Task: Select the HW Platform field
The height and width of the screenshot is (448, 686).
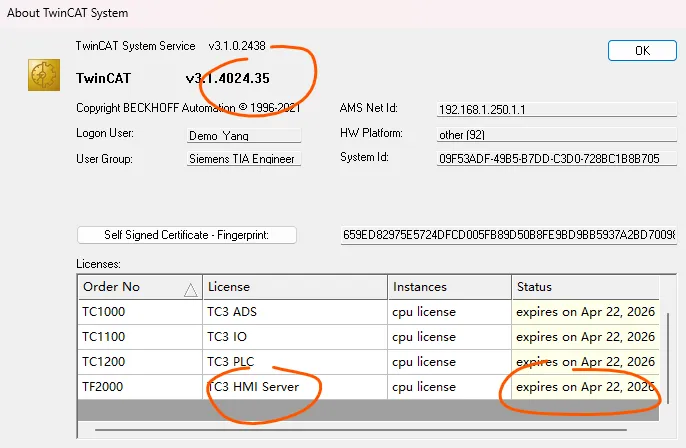Action: (x=556, y=135)
